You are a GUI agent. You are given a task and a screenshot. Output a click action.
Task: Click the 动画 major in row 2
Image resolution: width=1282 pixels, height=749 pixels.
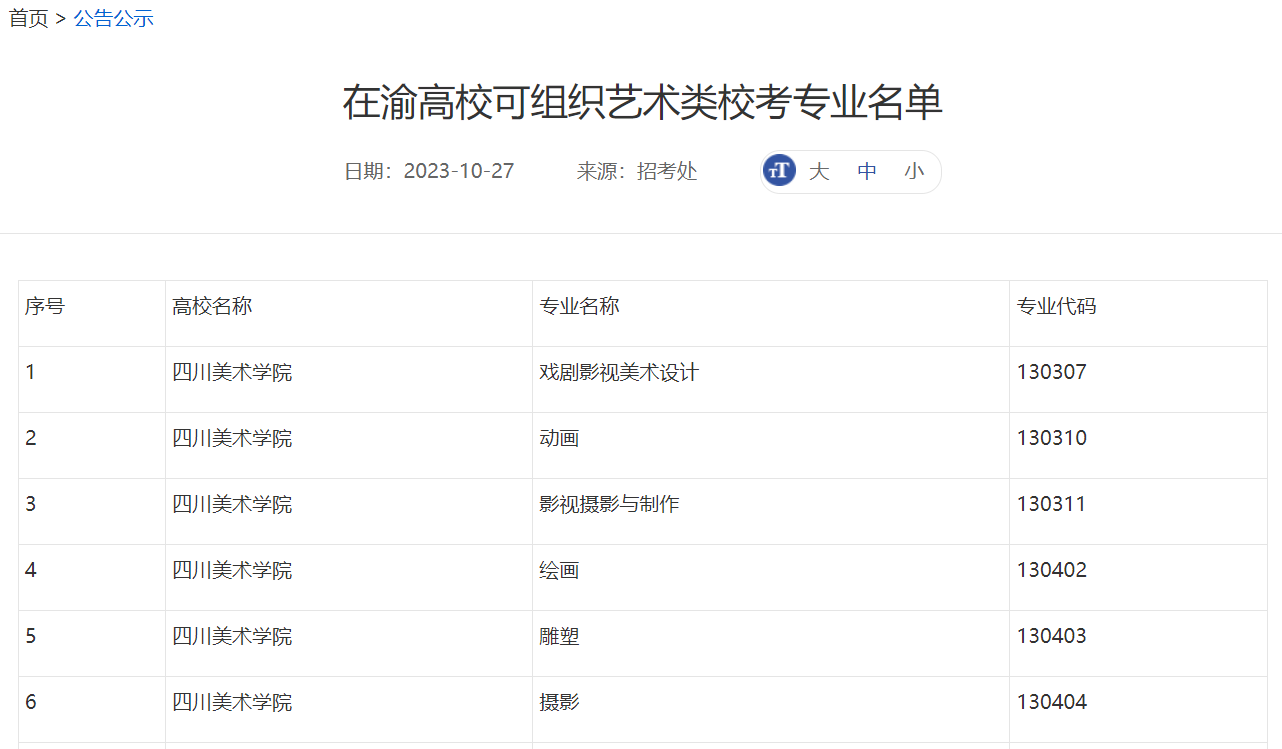pos(558,437)
